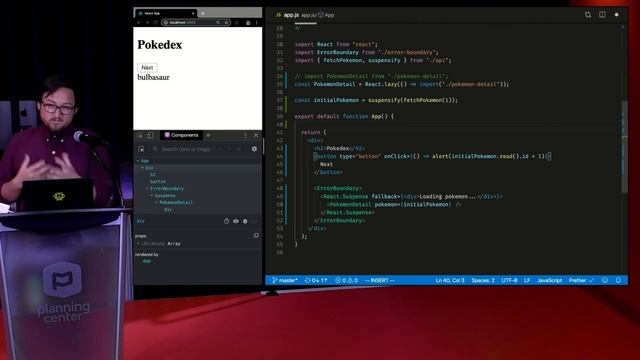Close the React App browser tab
This screenshot has width=640, height=360.
point(193,13)
